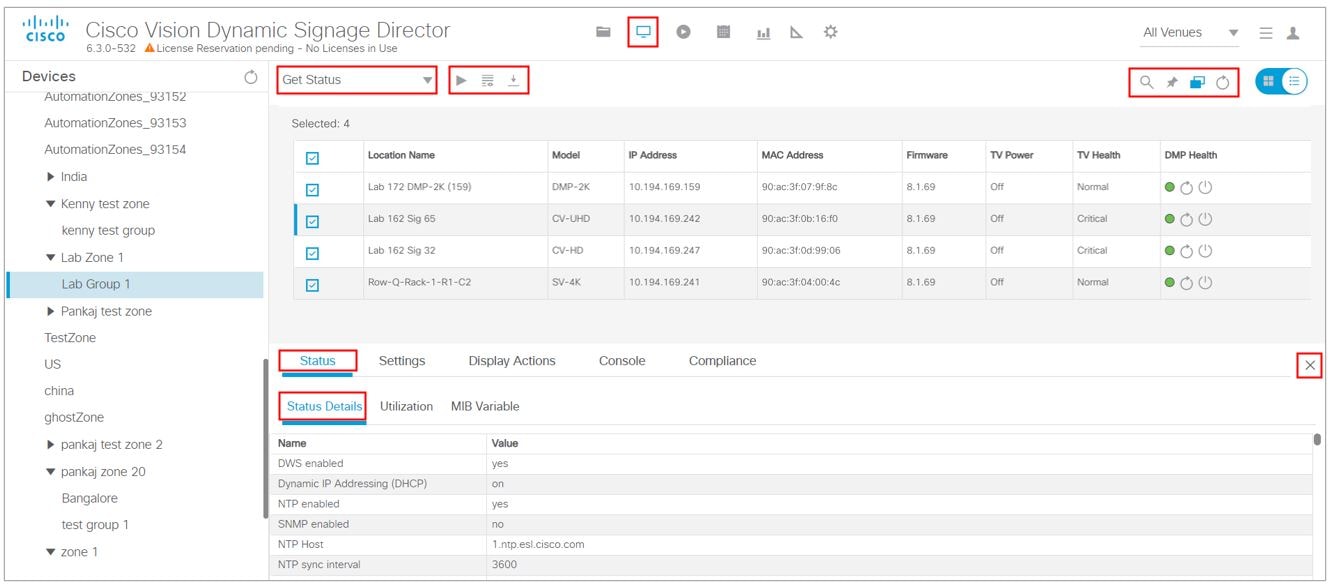Open the user profile icon

1293,33
